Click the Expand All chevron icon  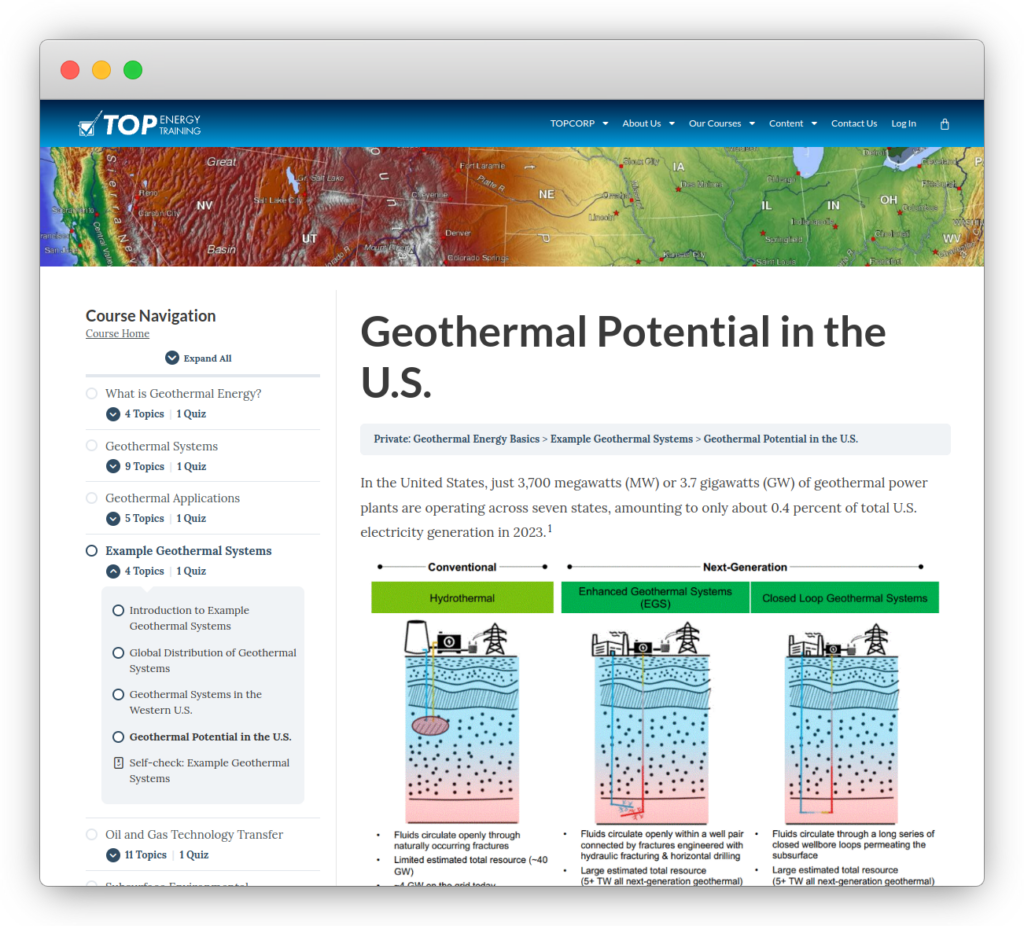pos(172,358)
